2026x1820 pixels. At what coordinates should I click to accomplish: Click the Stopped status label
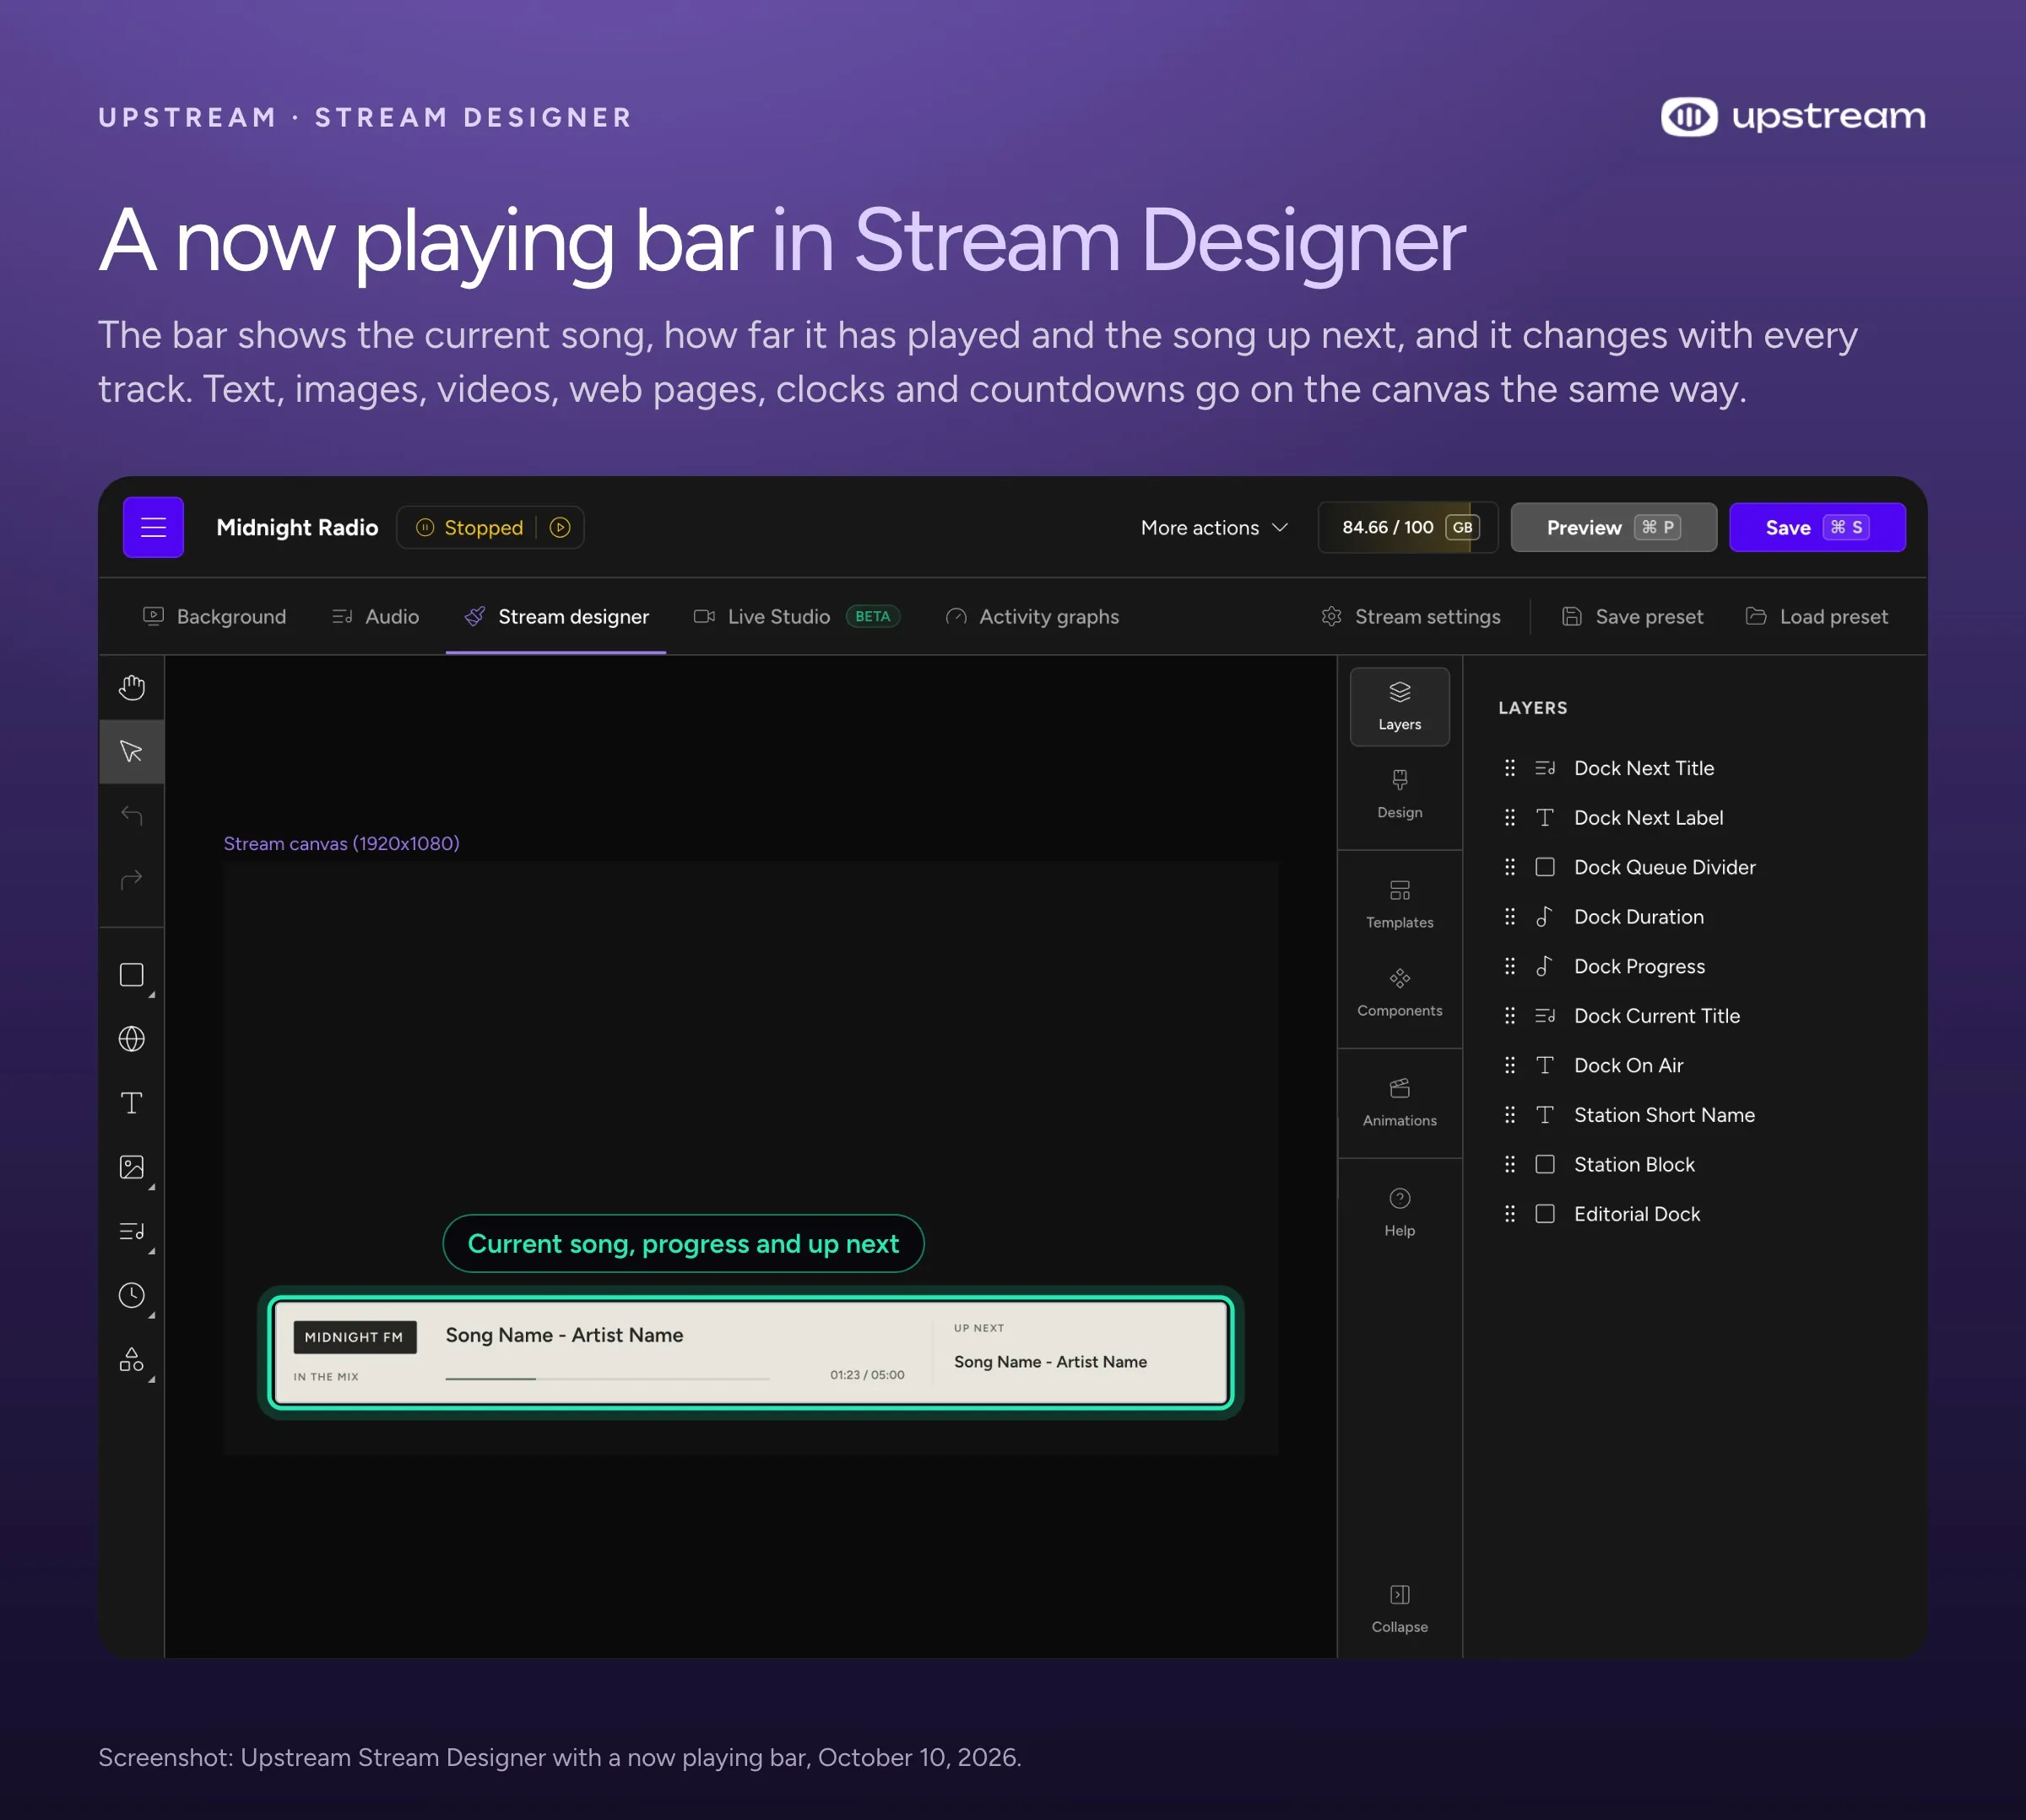tap(483, 527)
